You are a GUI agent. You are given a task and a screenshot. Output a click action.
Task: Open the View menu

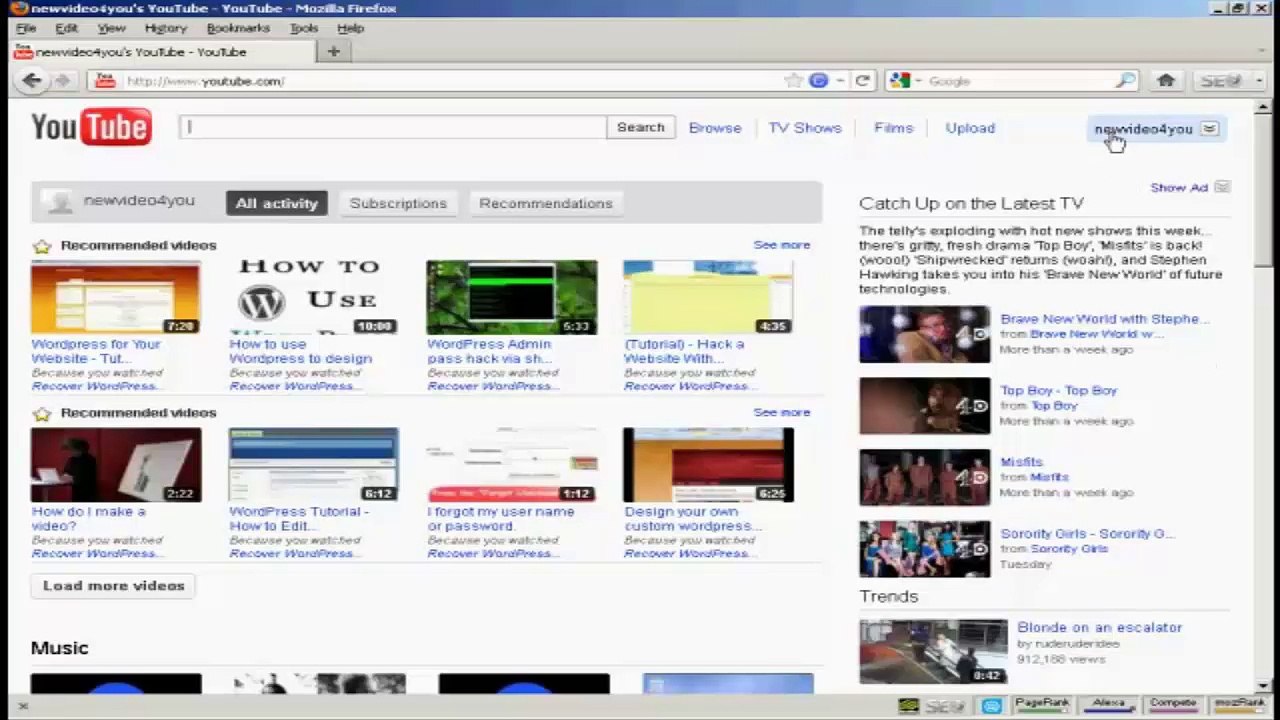(x=111, y=28)
